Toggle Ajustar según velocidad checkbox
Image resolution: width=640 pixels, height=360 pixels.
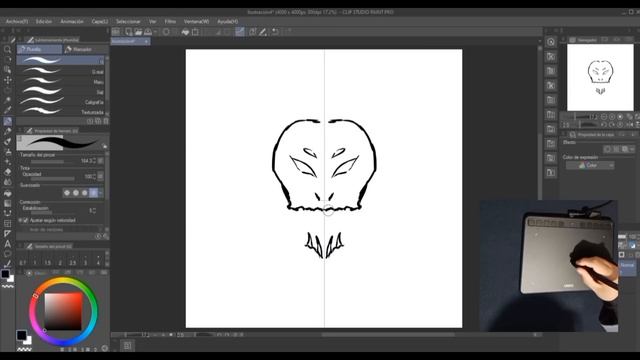[26, 220]
